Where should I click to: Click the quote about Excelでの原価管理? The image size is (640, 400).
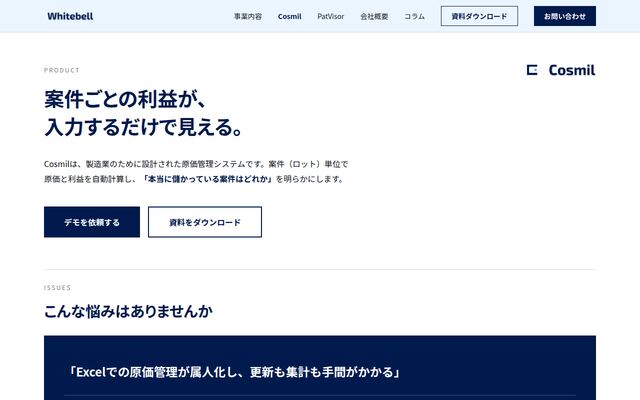pyautogui.click(x=233, y=372)
